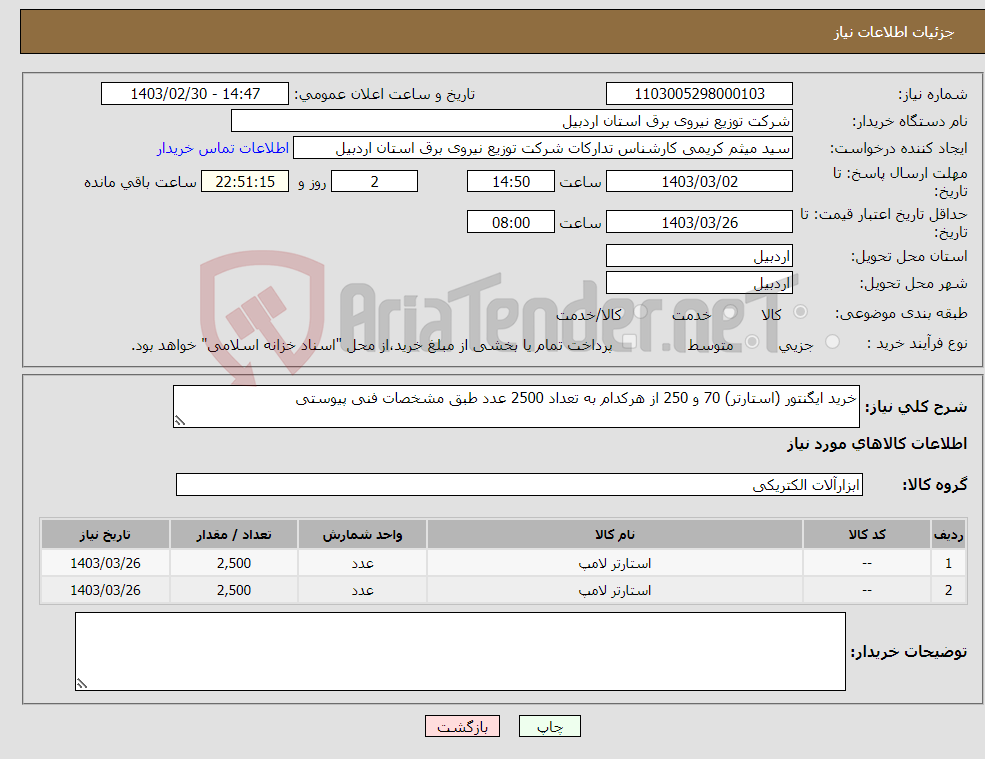Click the نام کالا column header

tap(615, 535)
